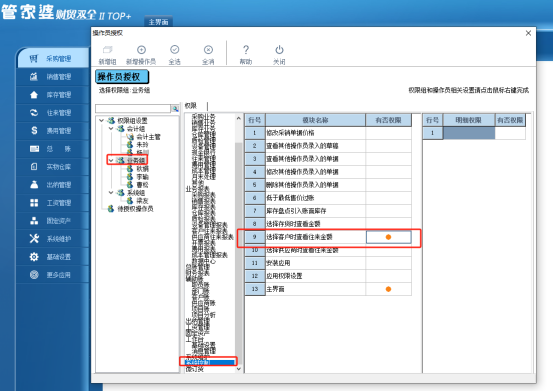Close the 操作员授权 dialog with X
554x392 pixels.
528,33
